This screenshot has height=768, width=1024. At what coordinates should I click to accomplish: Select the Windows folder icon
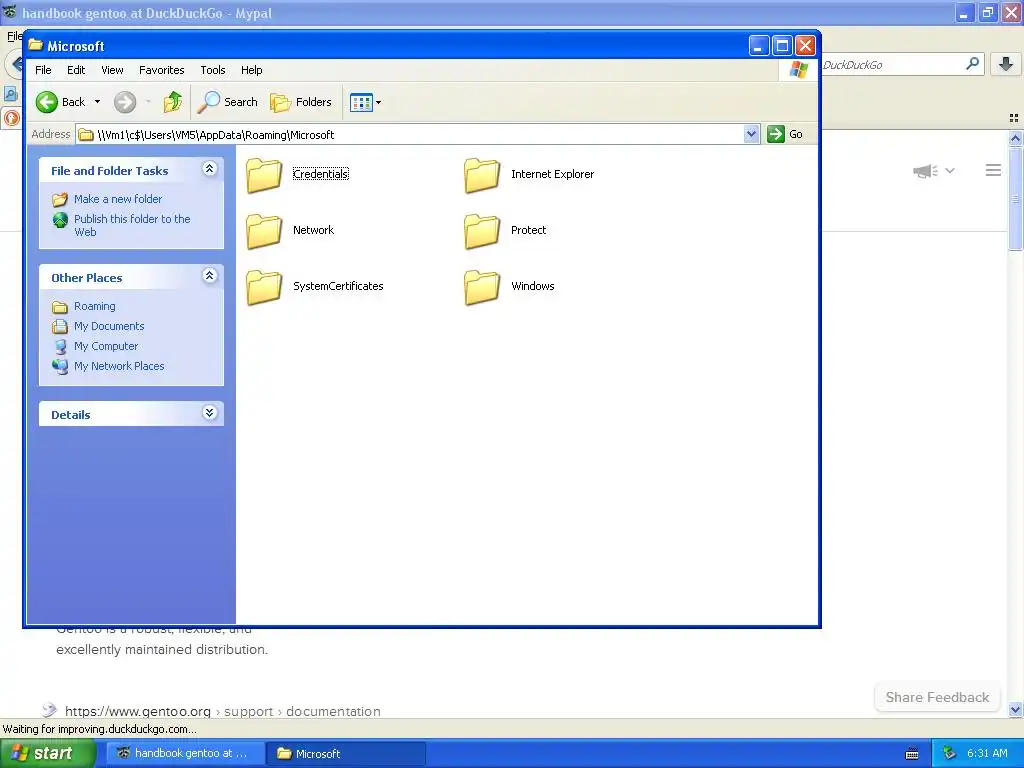pos(482,287)
